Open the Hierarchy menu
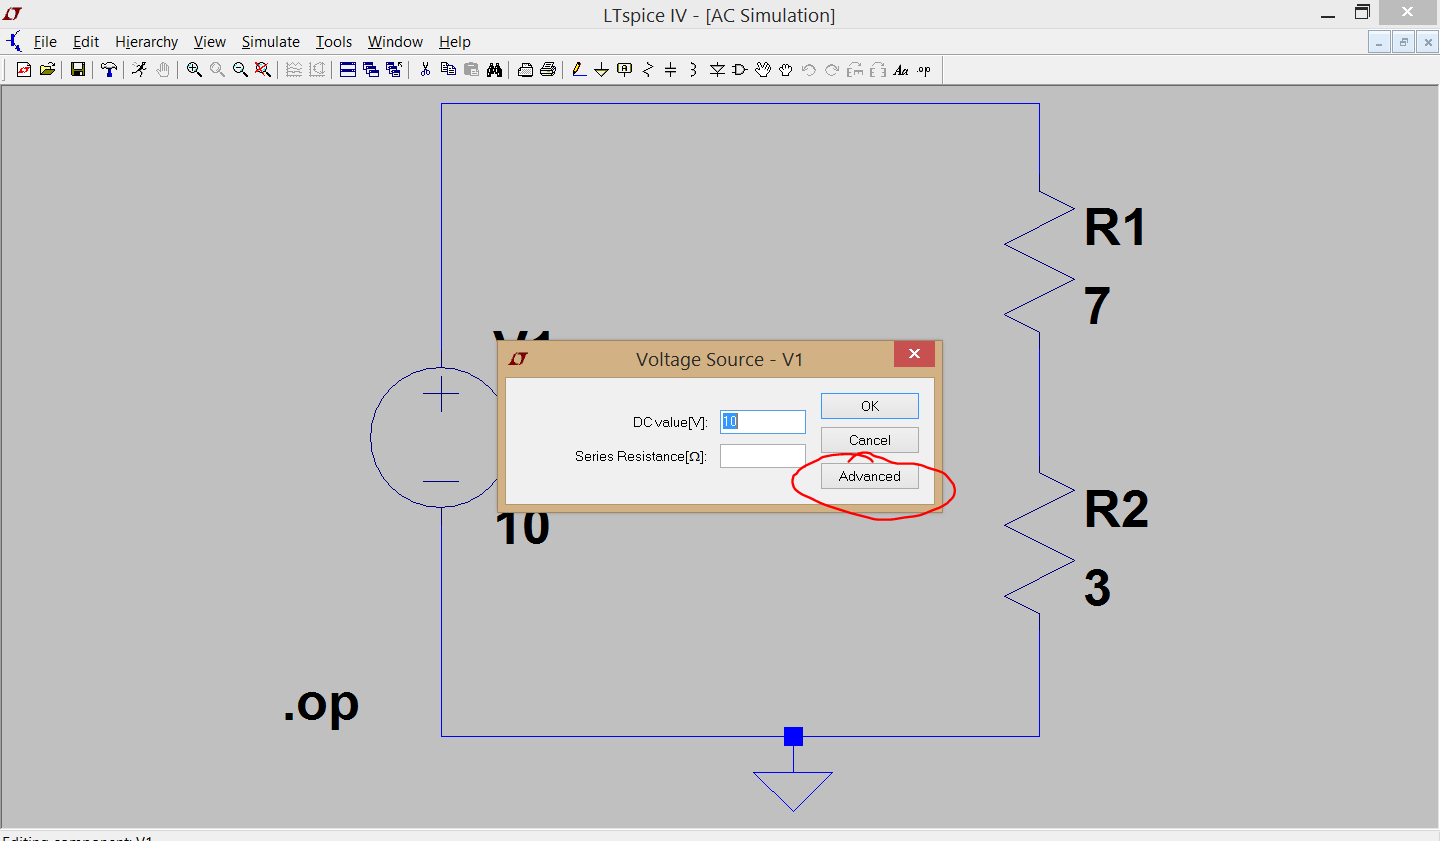This screenshot has height=841, width=1440. click(146, 42)
